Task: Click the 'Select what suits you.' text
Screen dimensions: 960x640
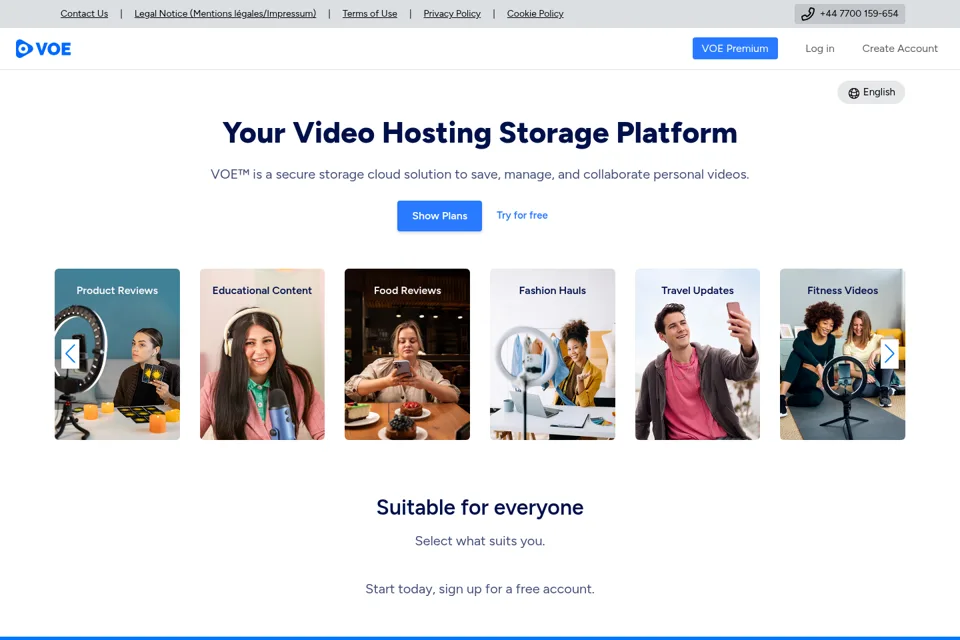Action: [x=479, y=541]
